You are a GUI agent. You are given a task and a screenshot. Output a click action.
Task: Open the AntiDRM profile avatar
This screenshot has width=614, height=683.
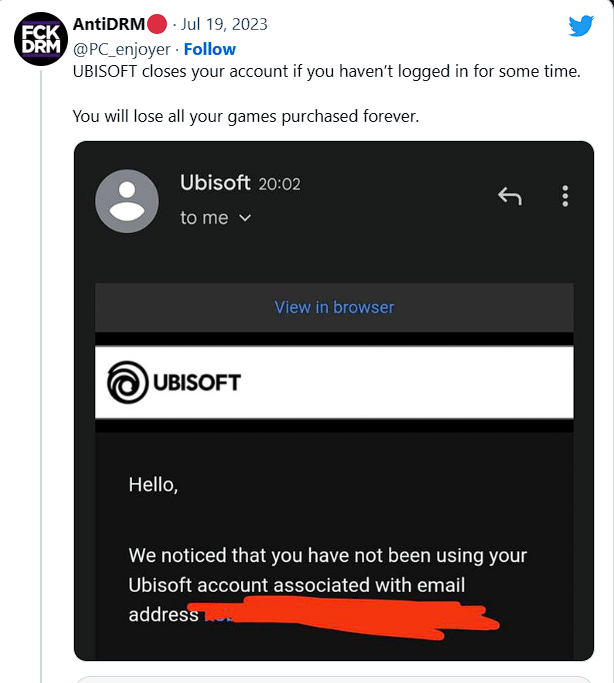point(40,41)
